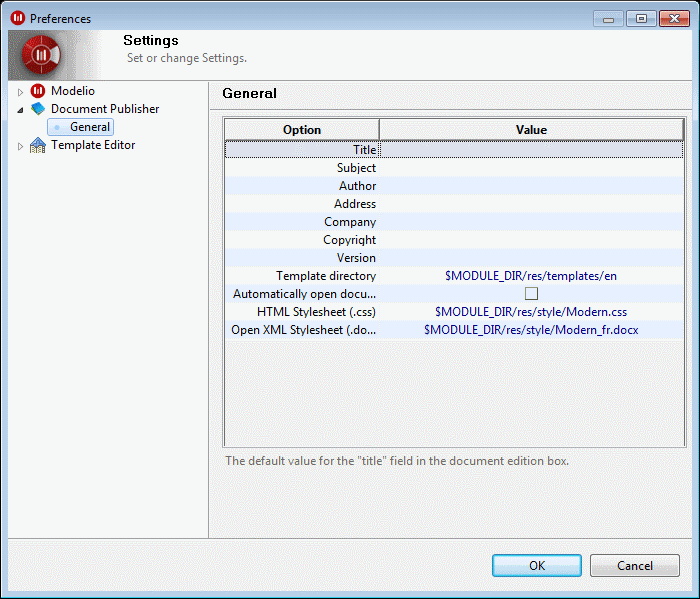The image size is (700, 599).
Task: Click $MODULE_DIR/res/style/Modern_fr.docx value
Action: (x=531, y=330)
